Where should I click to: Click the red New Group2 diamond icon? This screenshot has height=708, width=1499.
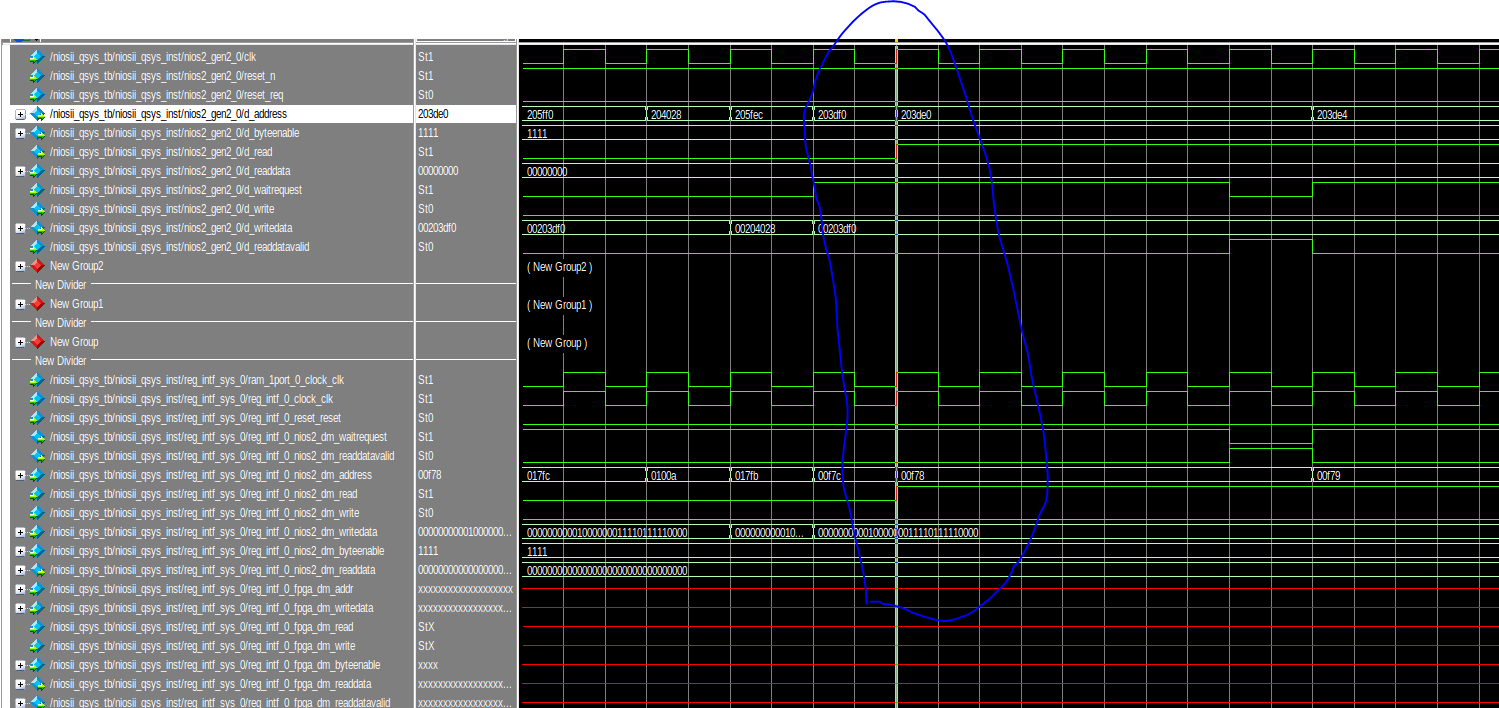click(37, 266)
